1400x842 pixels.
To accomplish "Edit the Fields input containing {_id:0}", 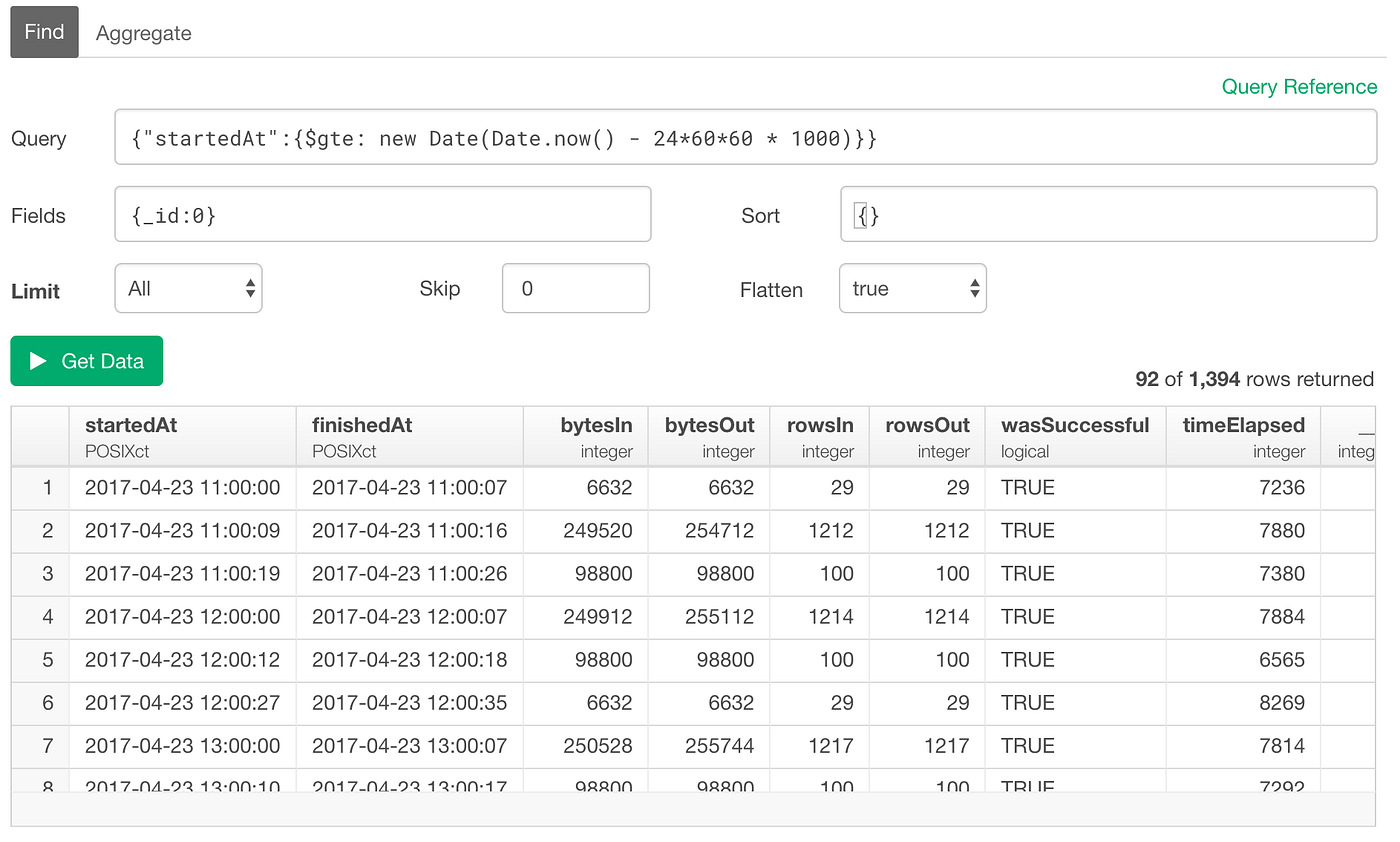I will pos(383,213).
